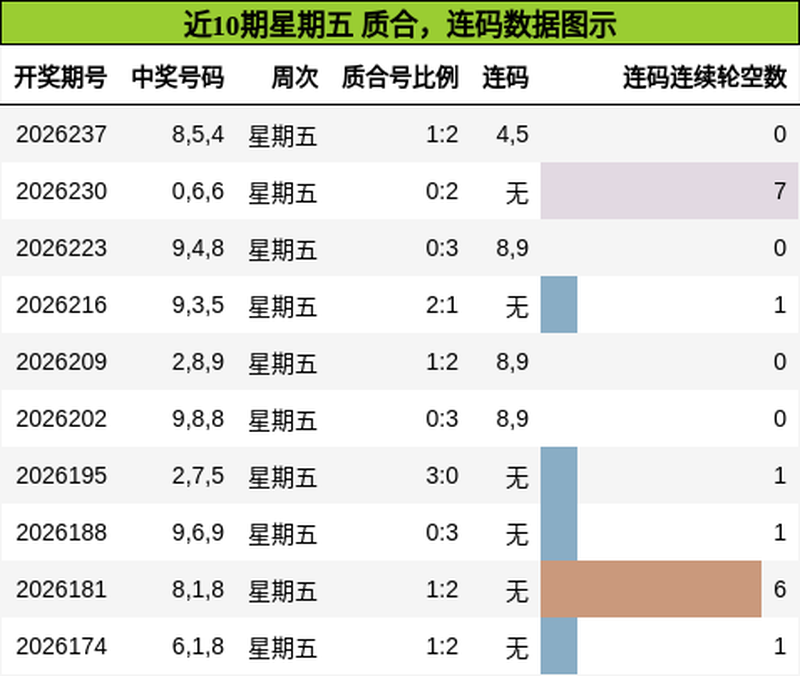Select winning numbers 9,3,5

198,305
